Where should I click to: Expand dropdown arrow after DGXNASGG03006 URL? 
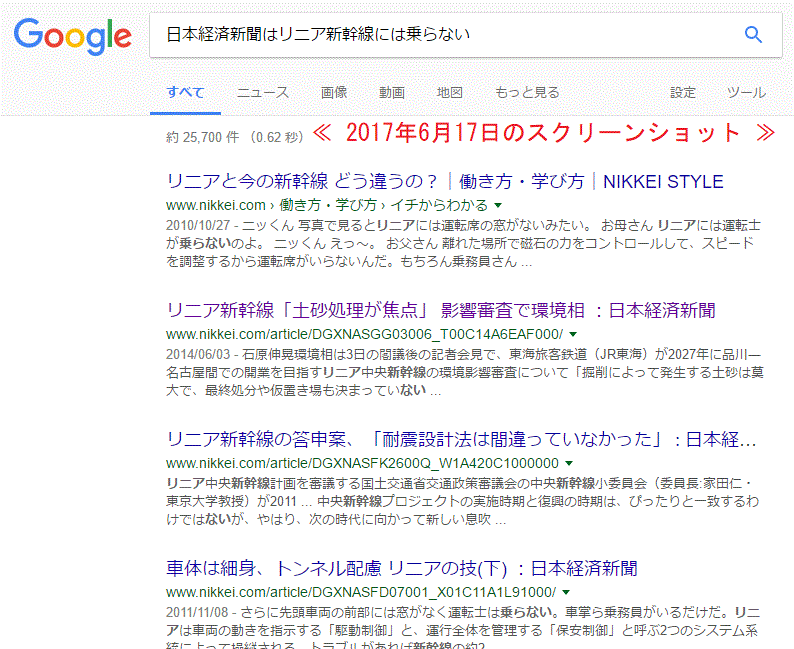[x=573, y=334]
